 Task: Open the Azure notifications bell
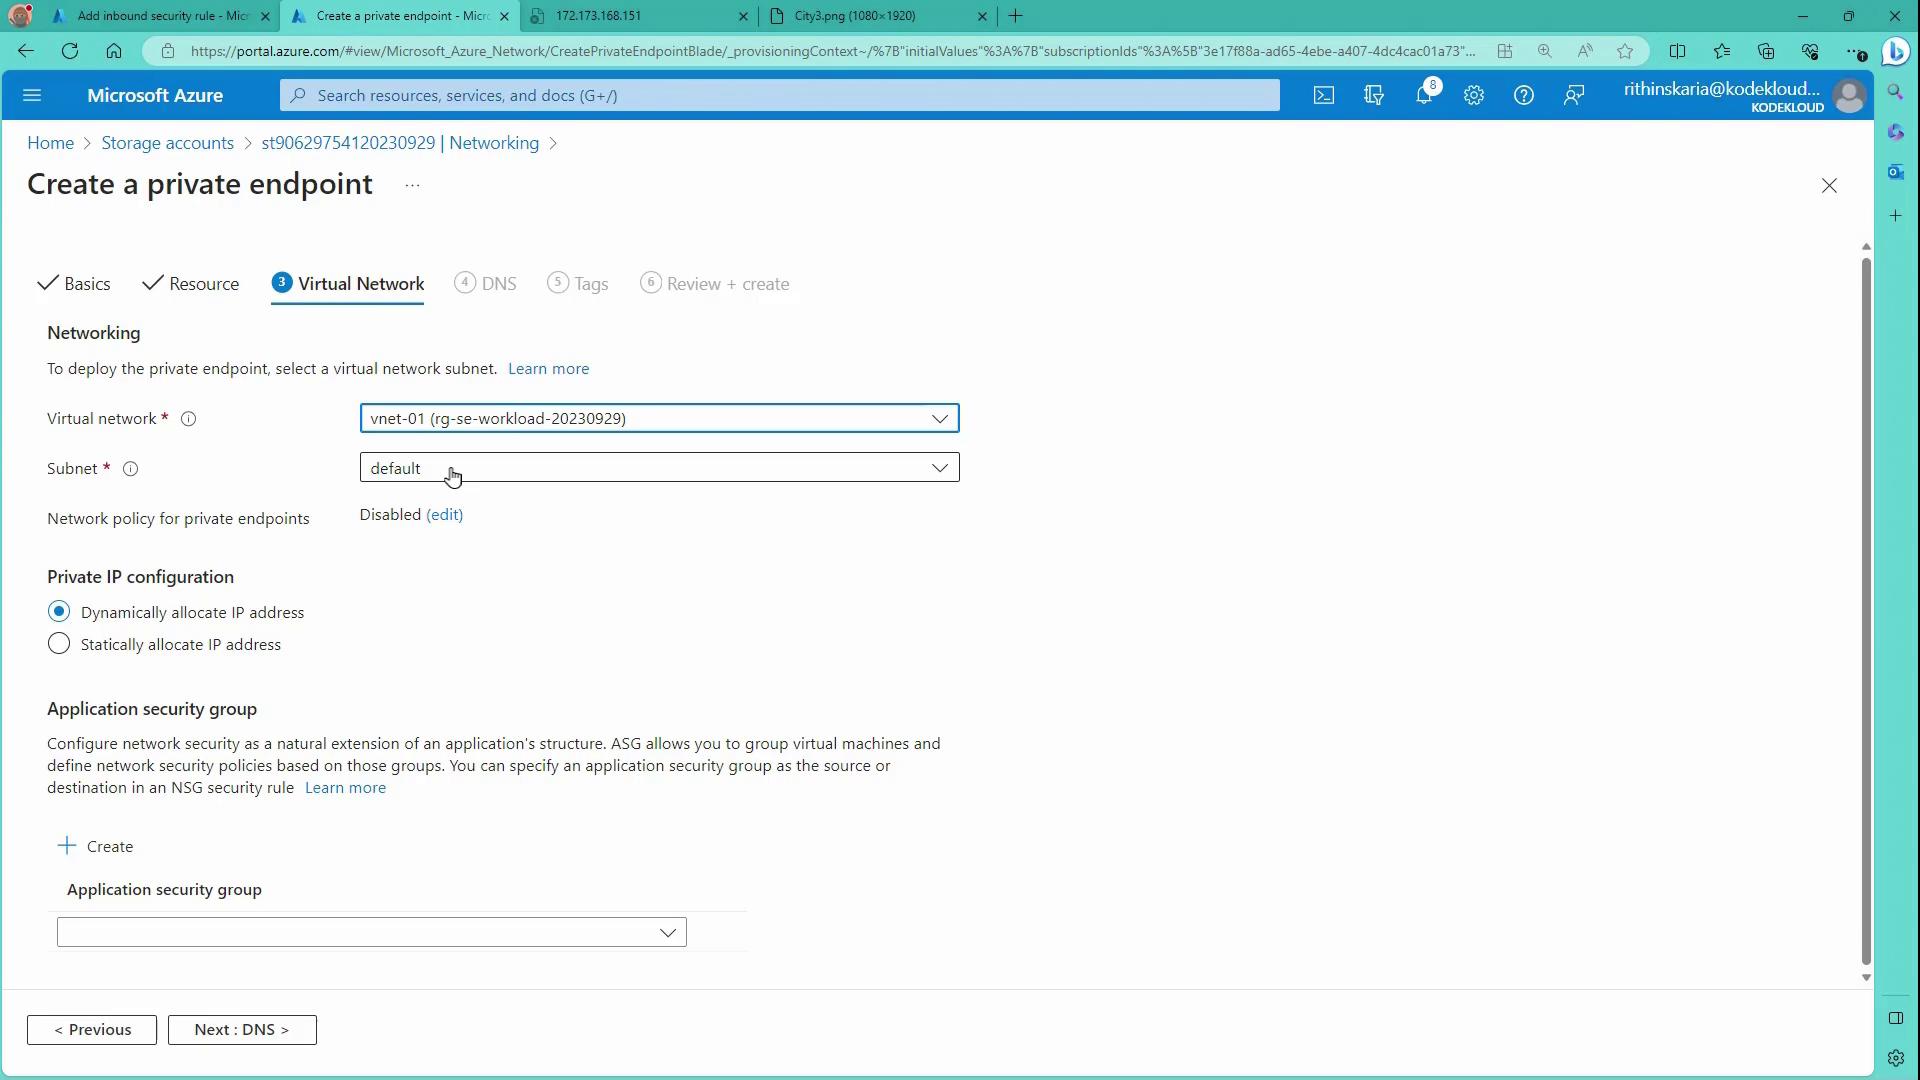tap(1424, 96)
